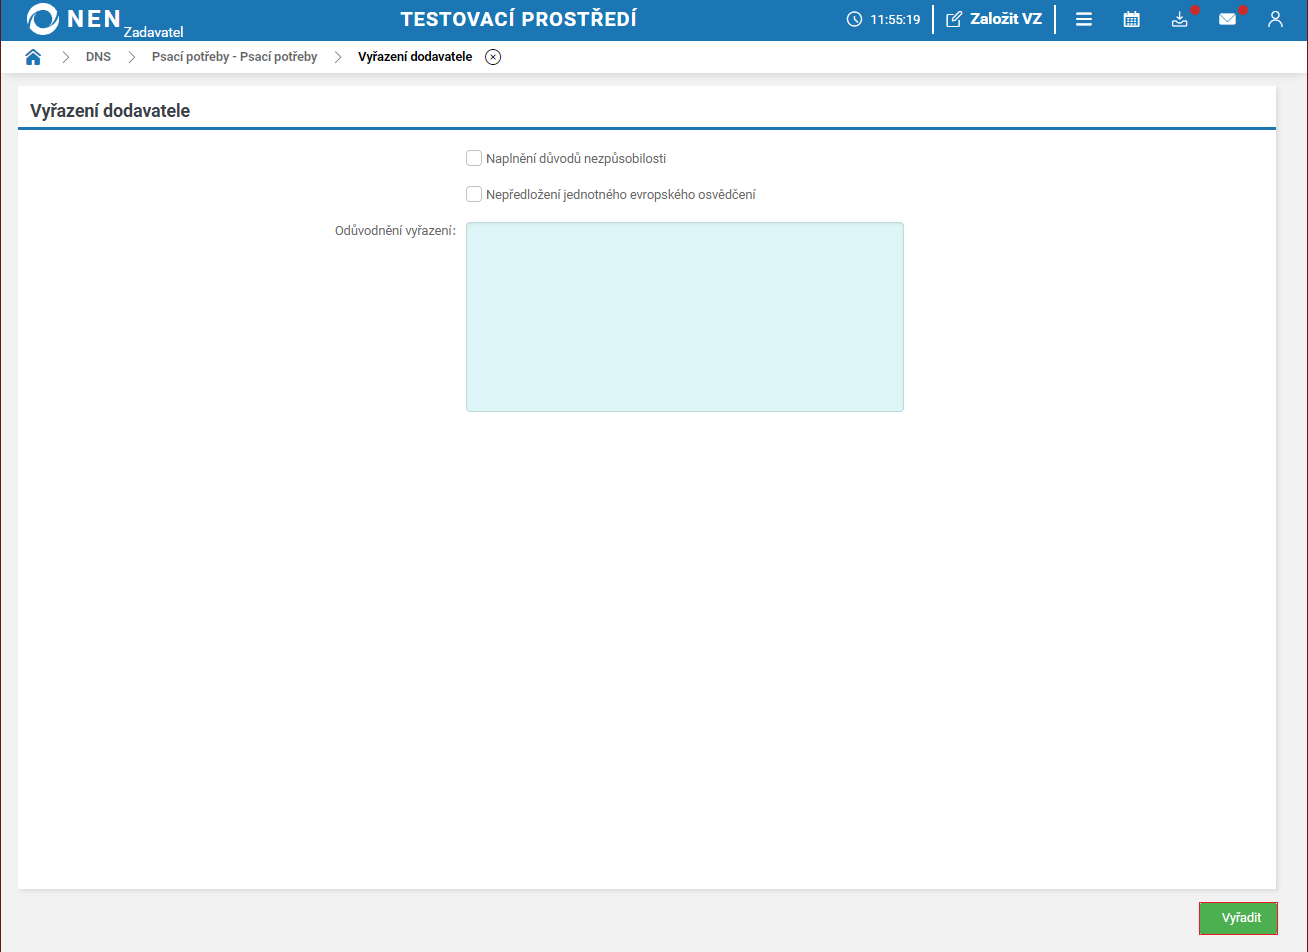Go to Psací potřeby - Psací potřeby breadcrumb
This screenshot has height=952, width=1308.
pyautogui.click(x=234, y=57)
